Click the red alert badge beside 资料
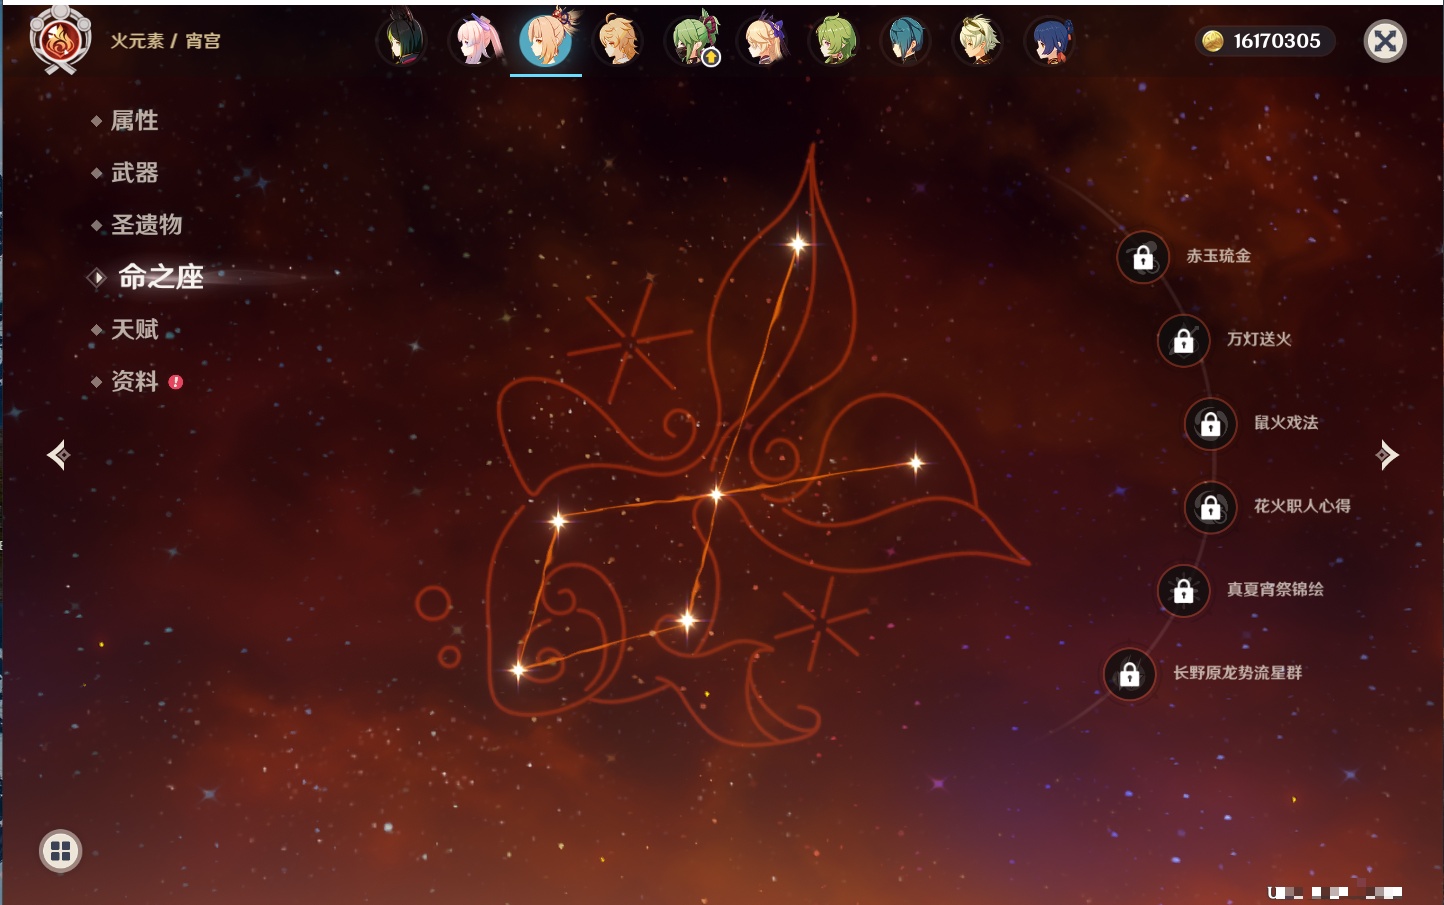 click(x=176, y=382)
